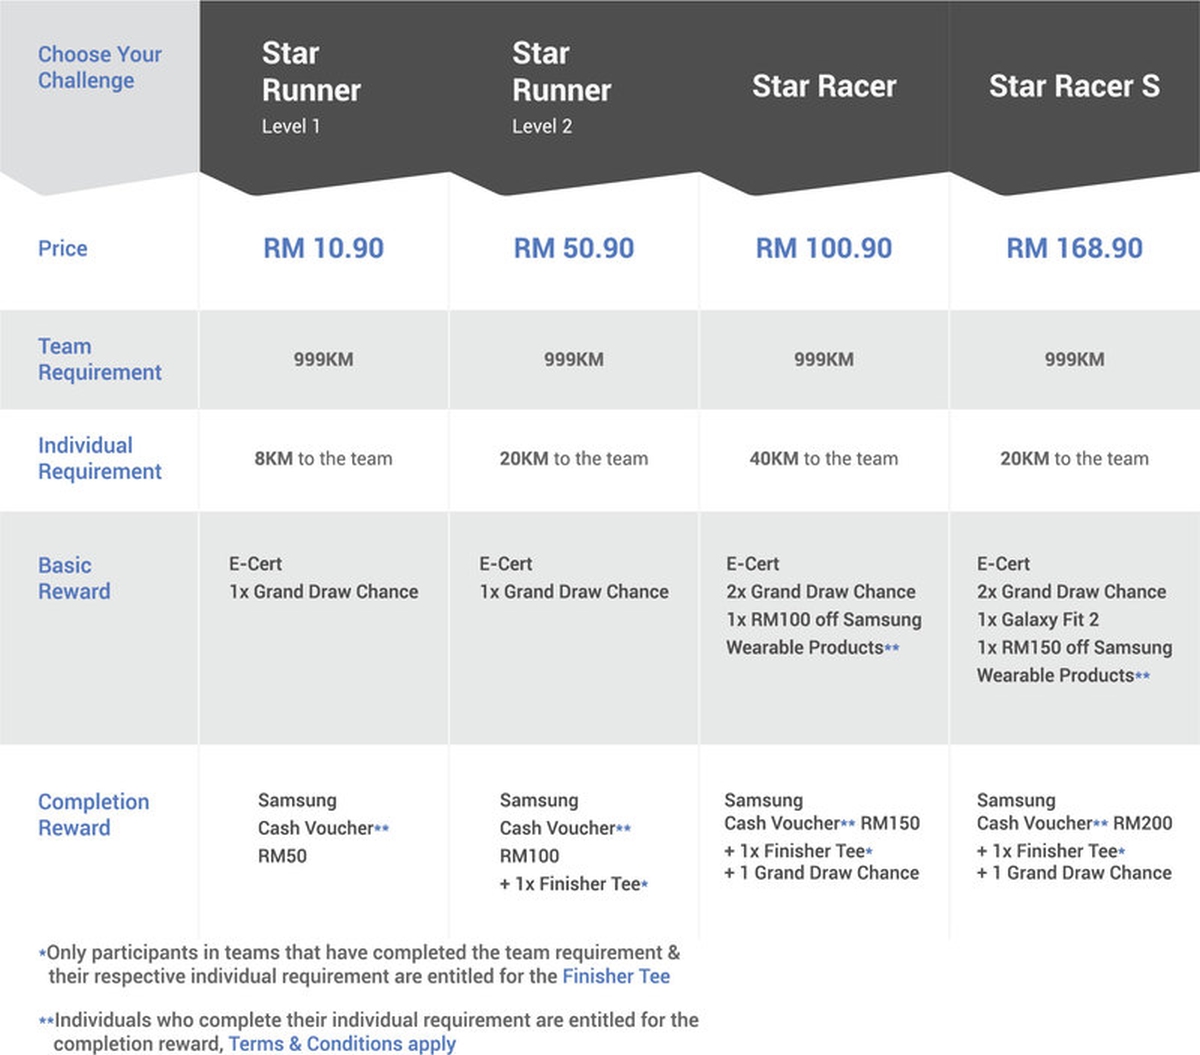This screenshot has height=1055, width=1200.
Task: Click the Samsung Cash Voucher RM150 text
Action: 821,823
